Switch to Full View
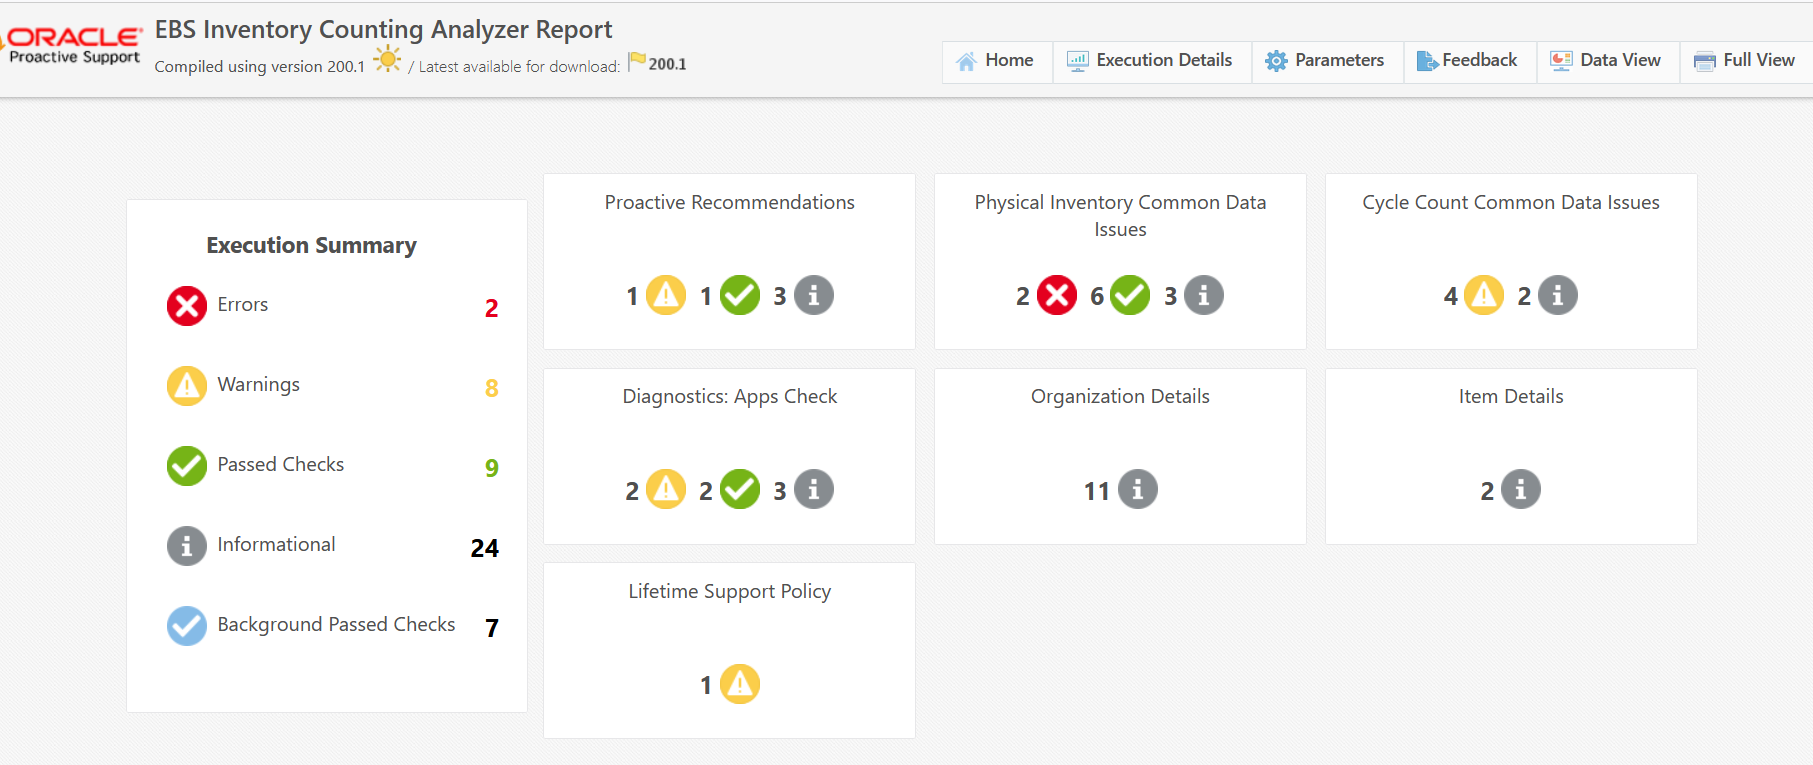1813x765 pixels. coord(1746,61)
